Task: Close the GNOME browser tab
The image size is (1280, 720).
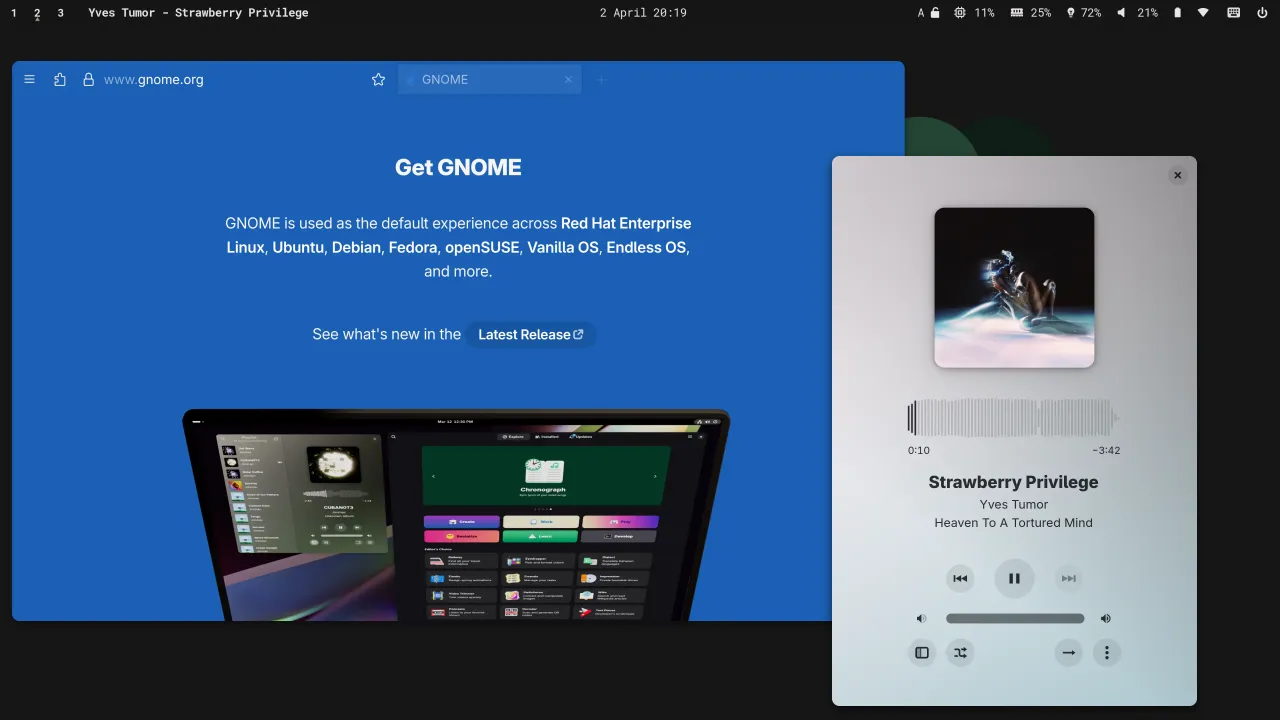Action: click(569, 80)
